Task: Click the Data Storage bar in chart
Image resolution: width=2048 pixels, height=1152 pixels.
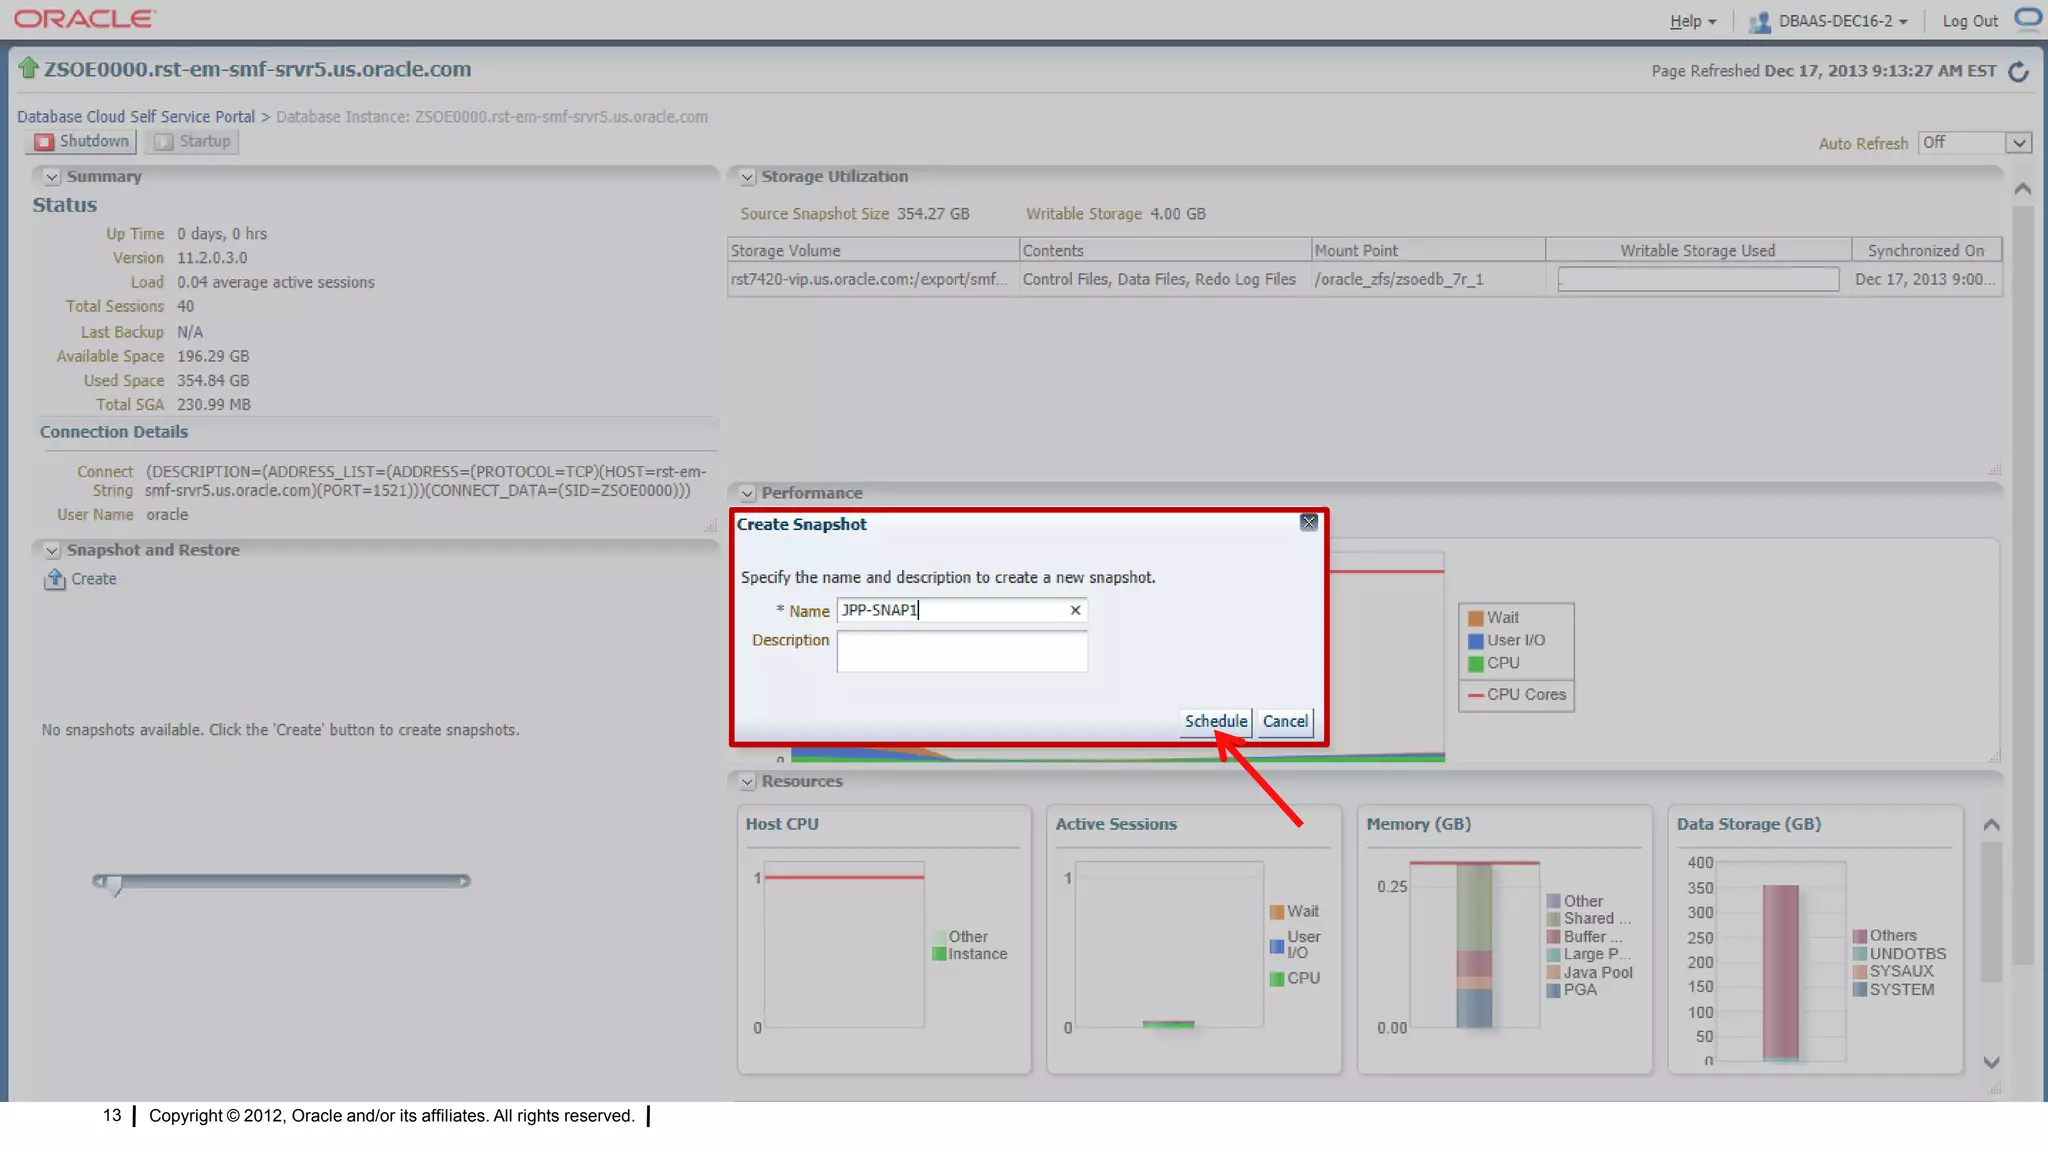Action: coord(1780,972)
